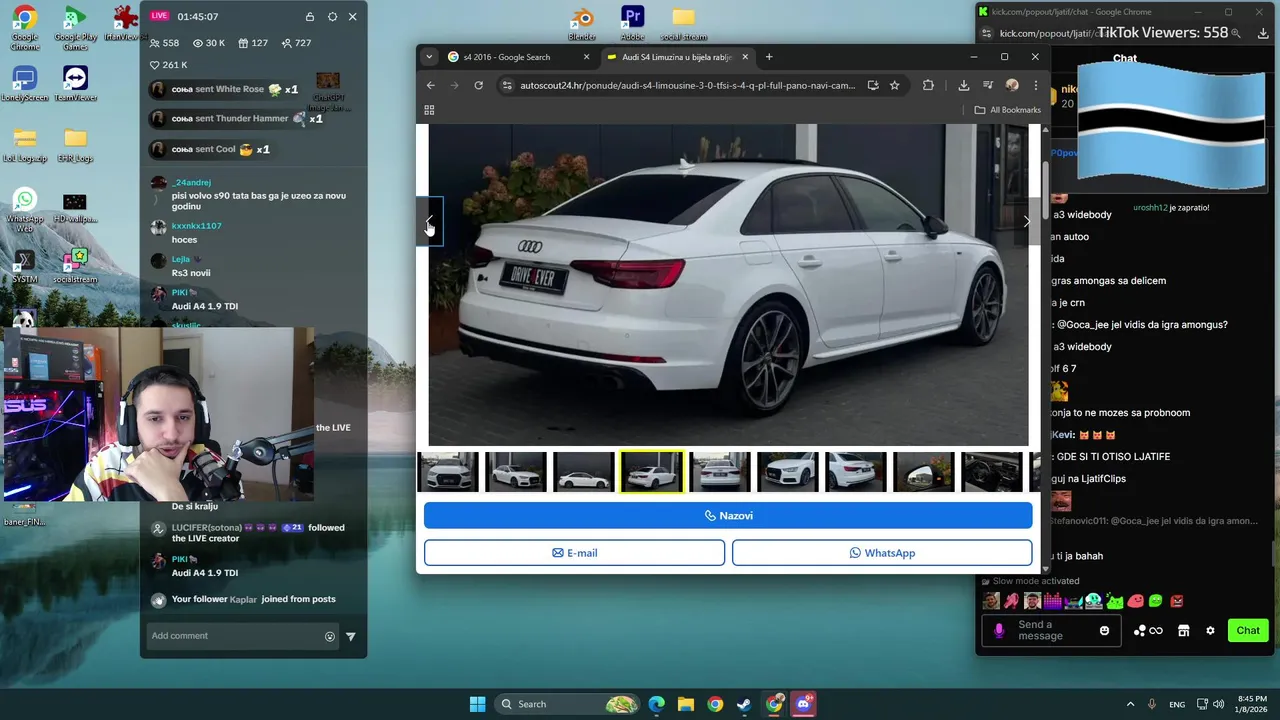The image size is (1280, 720).
Task: Click the zoom magnifier in Kick popout address bar
Action: [x=1236, y=34]
